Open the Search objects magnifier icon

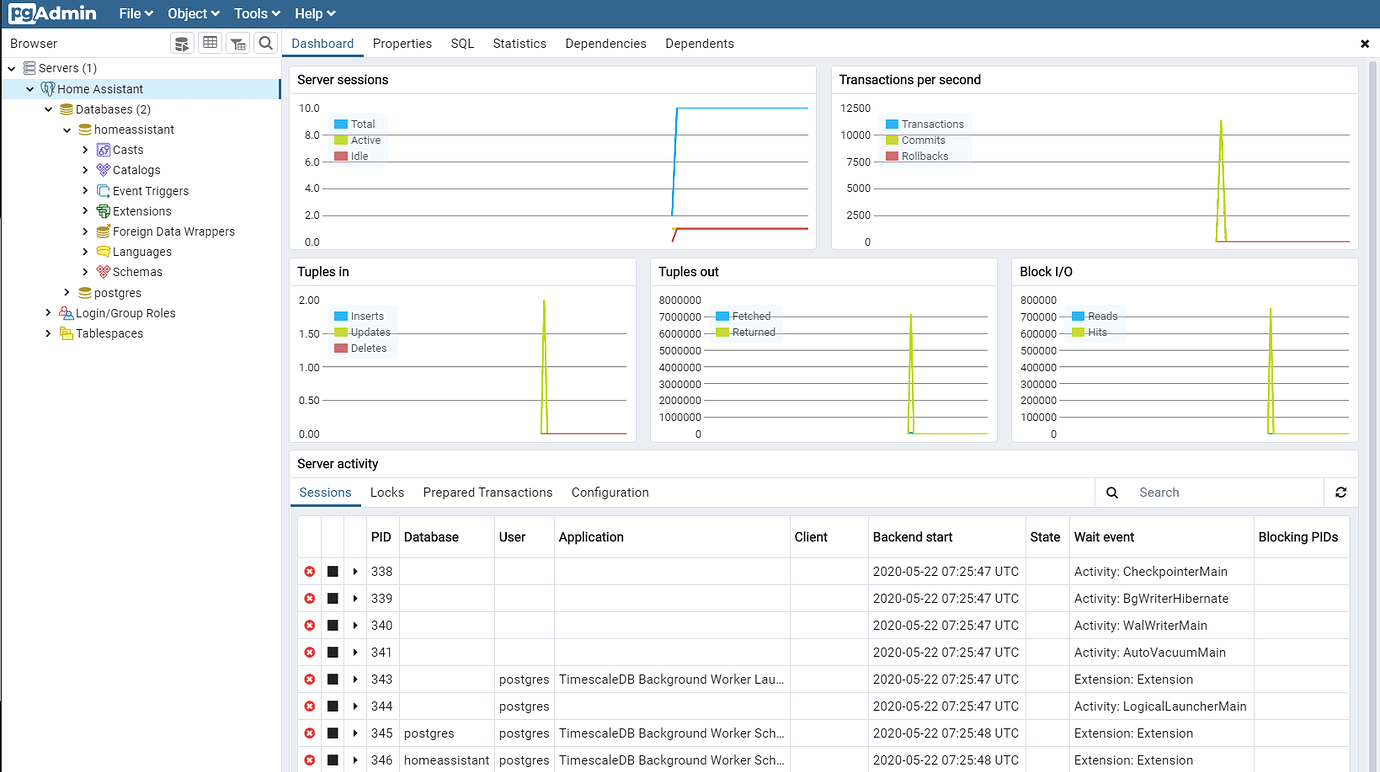[x=265, y=43]
